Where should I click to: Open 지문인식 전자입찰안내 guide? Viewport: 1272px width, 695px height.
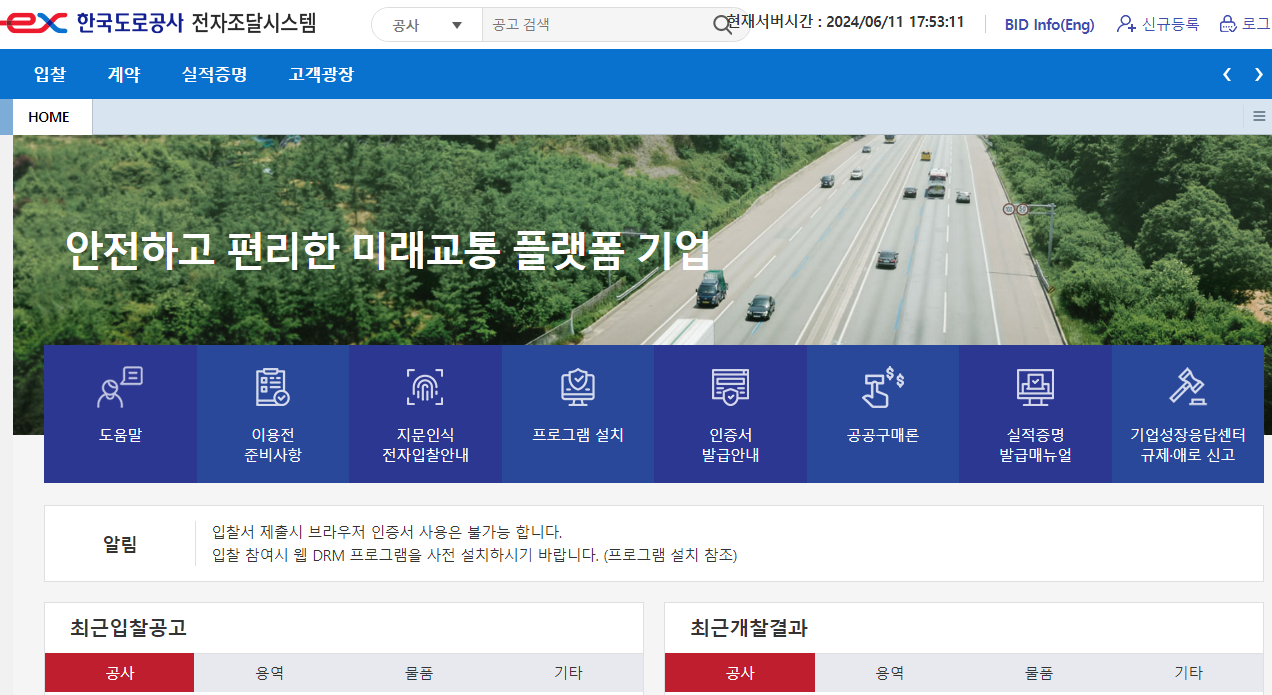pos(424,413)
